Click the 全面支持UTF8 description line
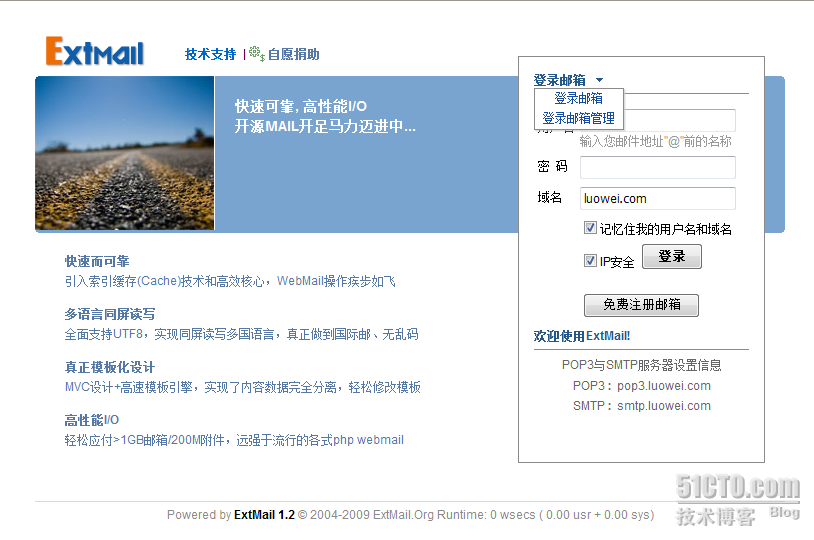The height and width of the screenshot is (540, 814). (x=241, y=334)
